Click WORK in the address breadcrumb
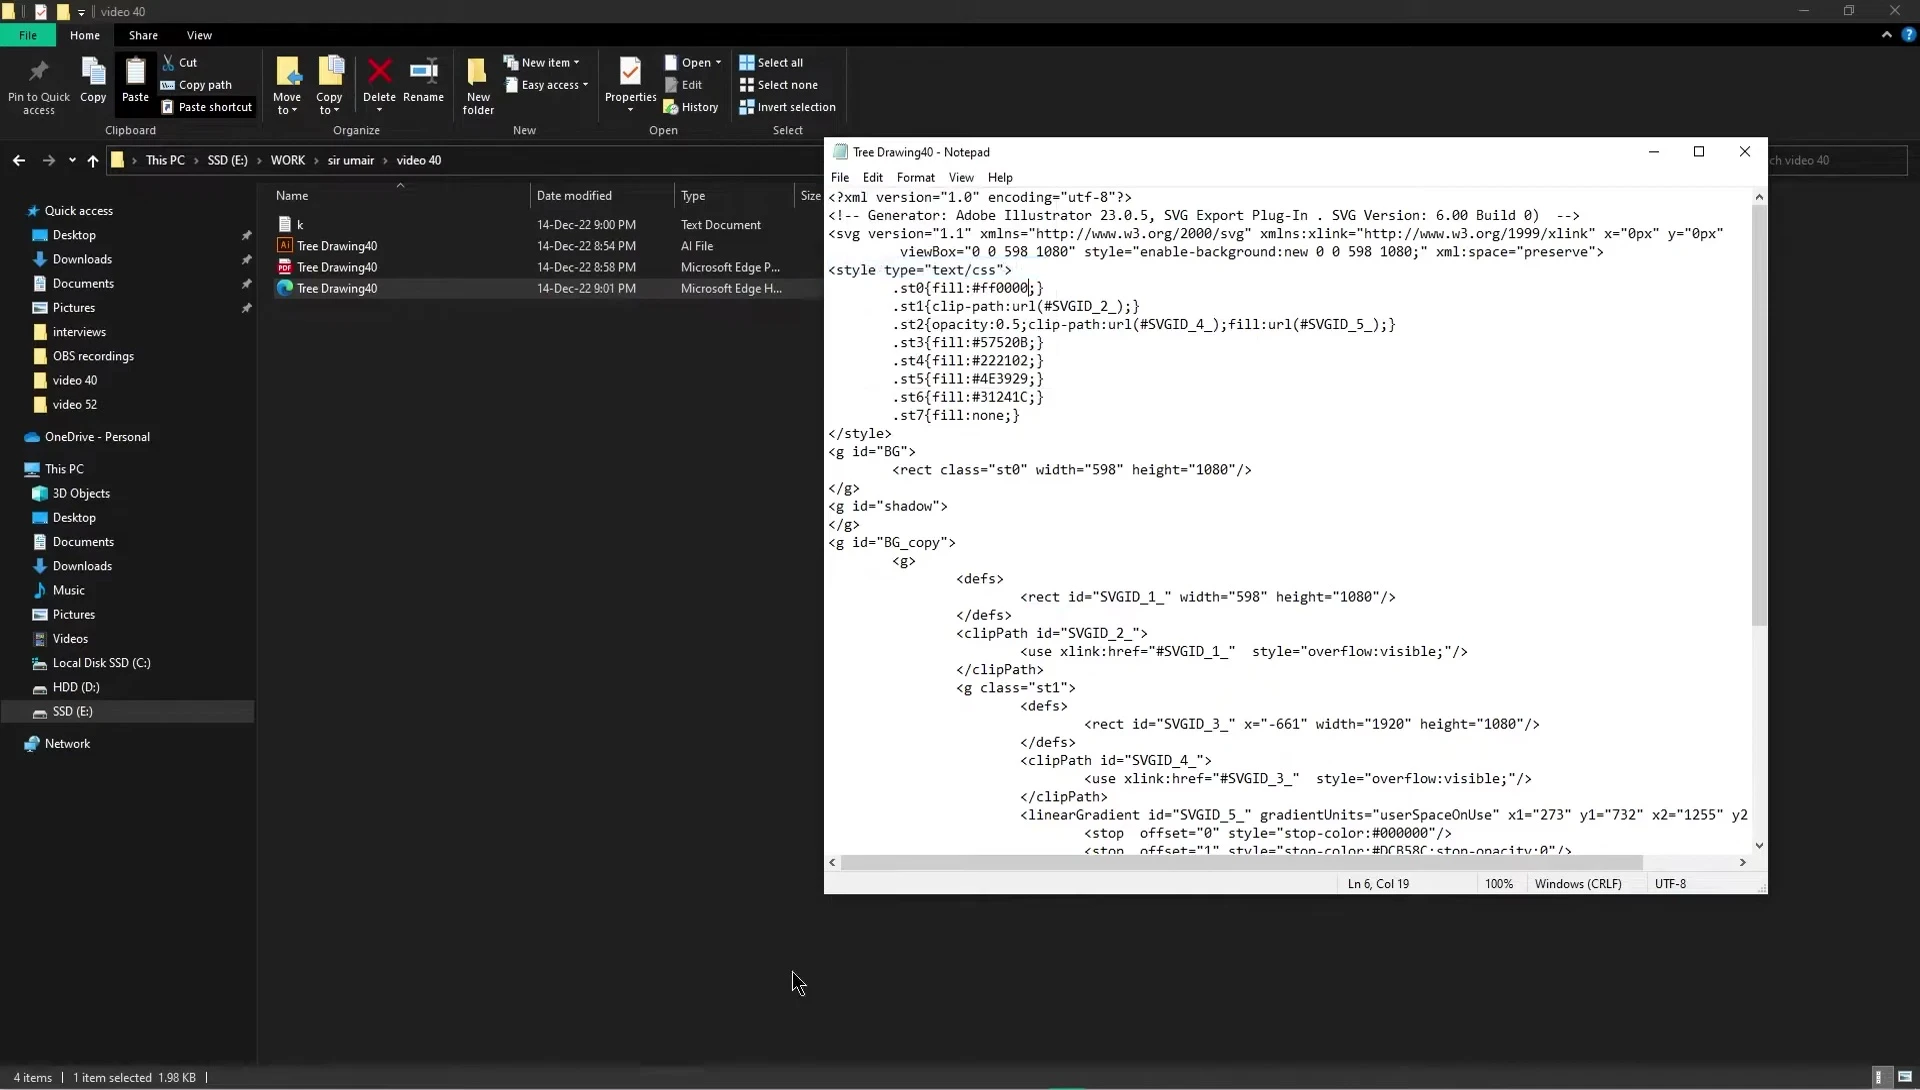This screenshot has height=1090, width=1920. [x=288, y=160]
